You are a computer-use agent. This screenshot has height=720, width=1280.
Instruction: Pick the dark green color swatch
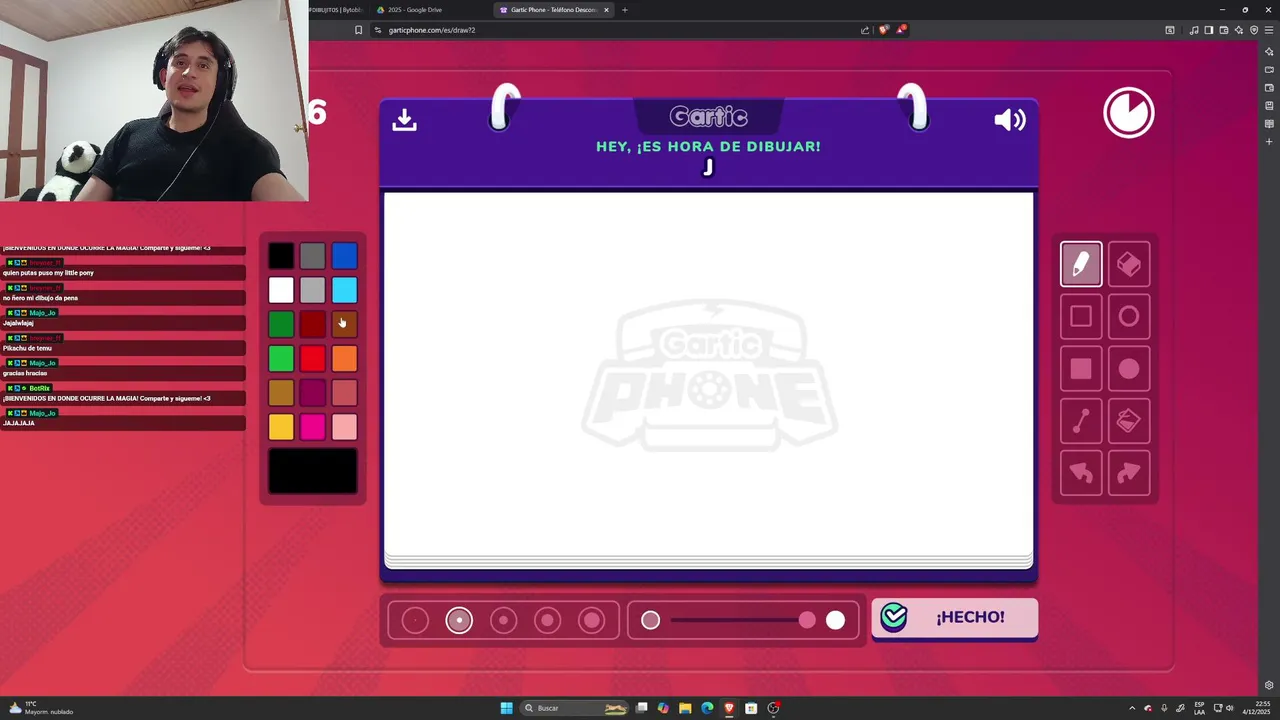click(x=281, y=324)
